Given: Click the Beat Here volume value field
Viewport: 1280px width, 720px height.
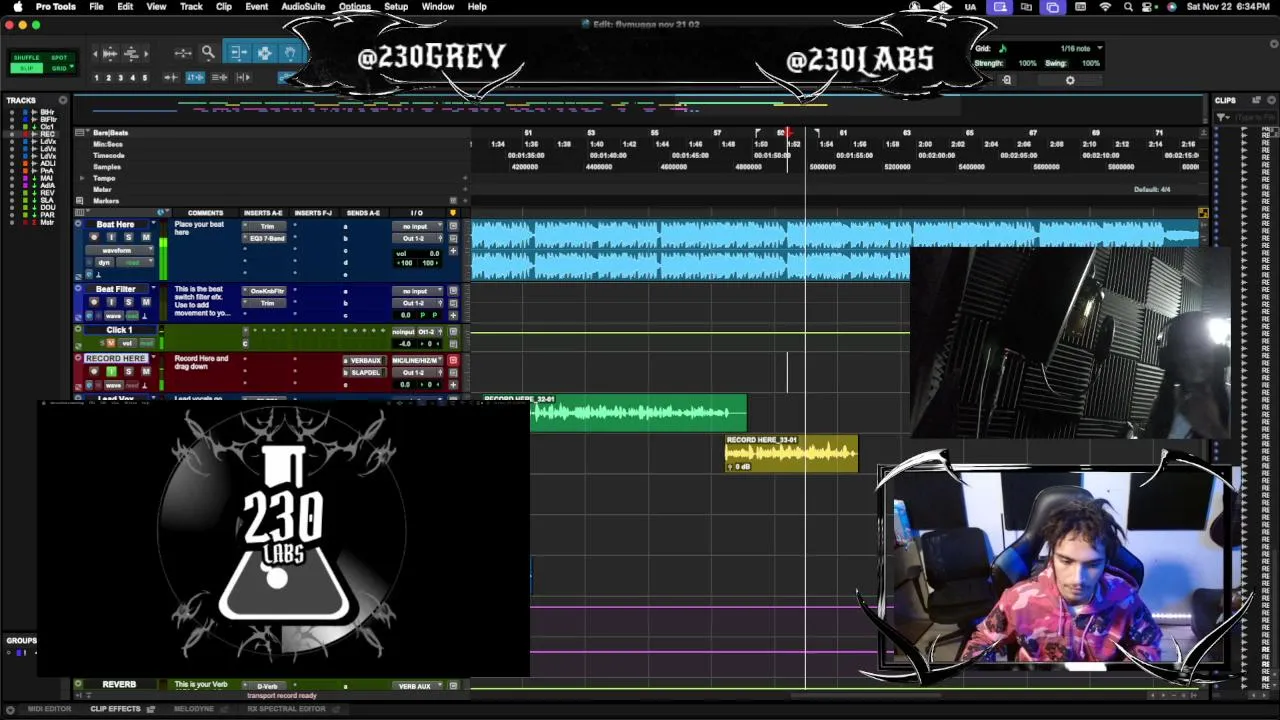Looking at the screenshot, I should pos(417,253).
